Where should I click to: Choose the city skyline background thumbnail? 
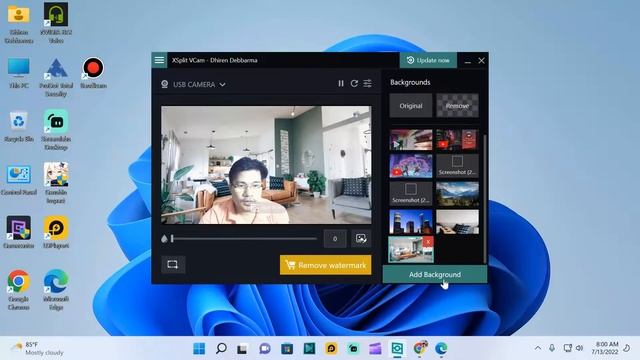click(x=411, y=222)
